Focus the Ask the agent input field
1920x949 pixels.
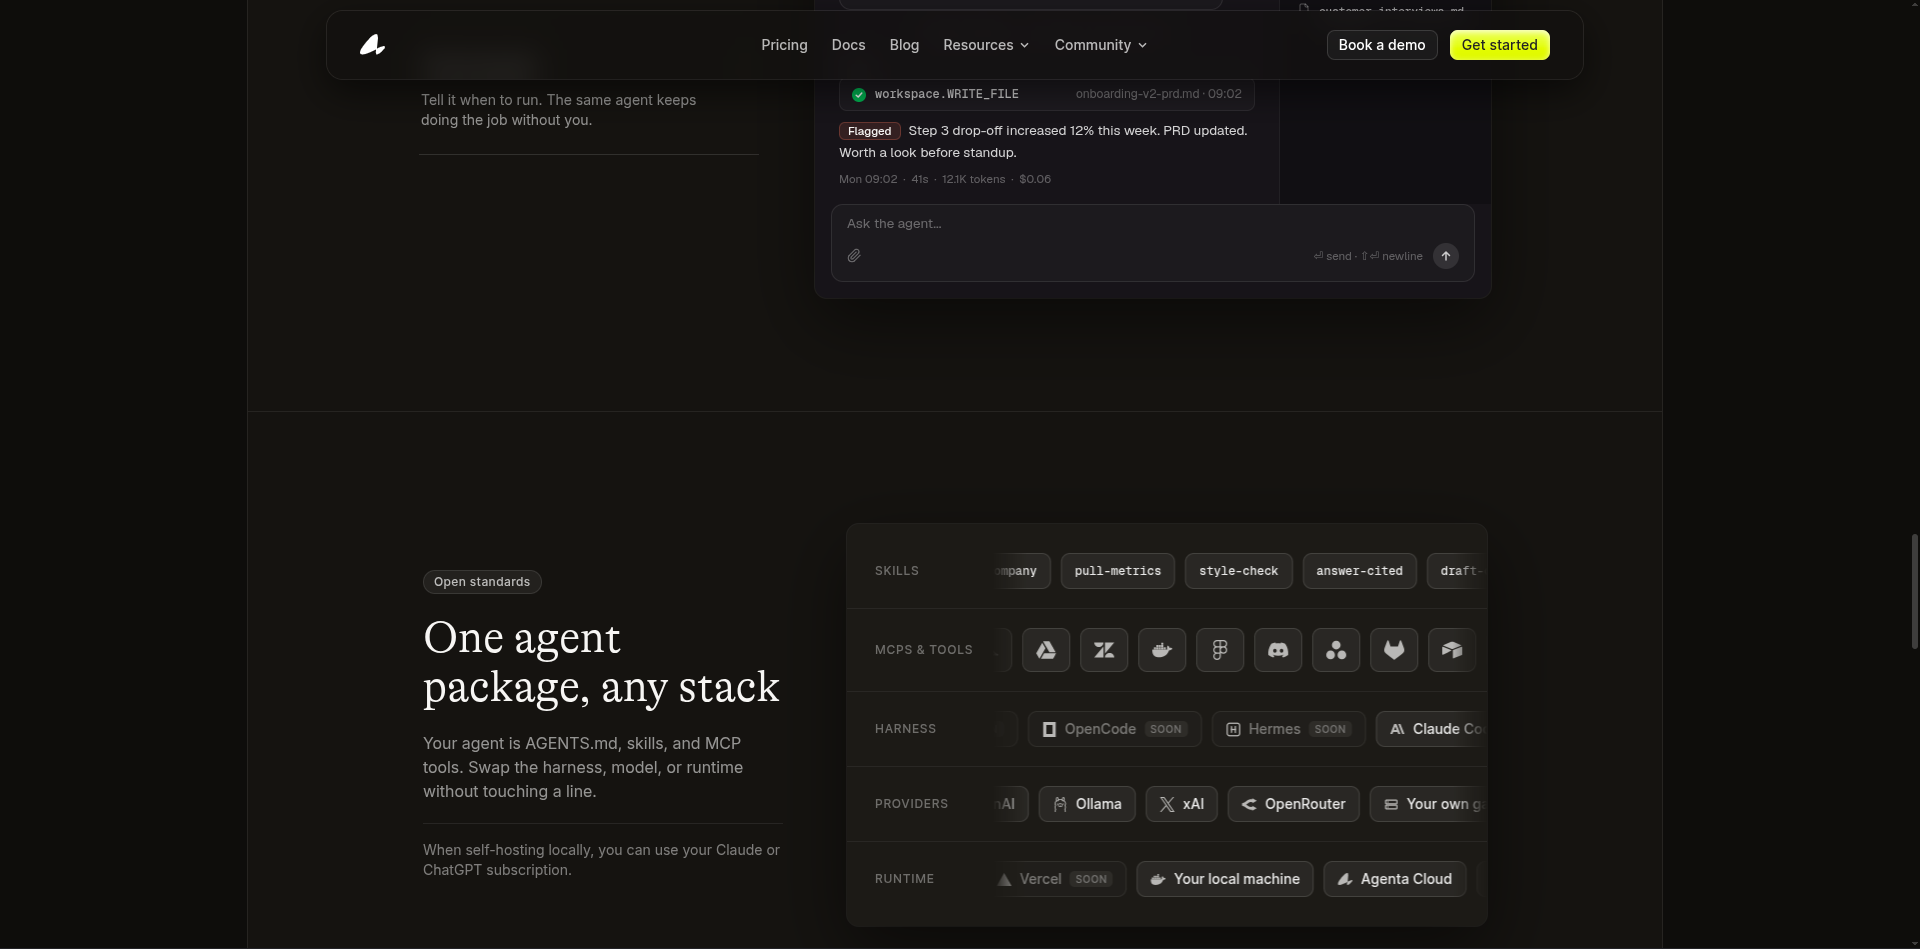coord(1153,243)
